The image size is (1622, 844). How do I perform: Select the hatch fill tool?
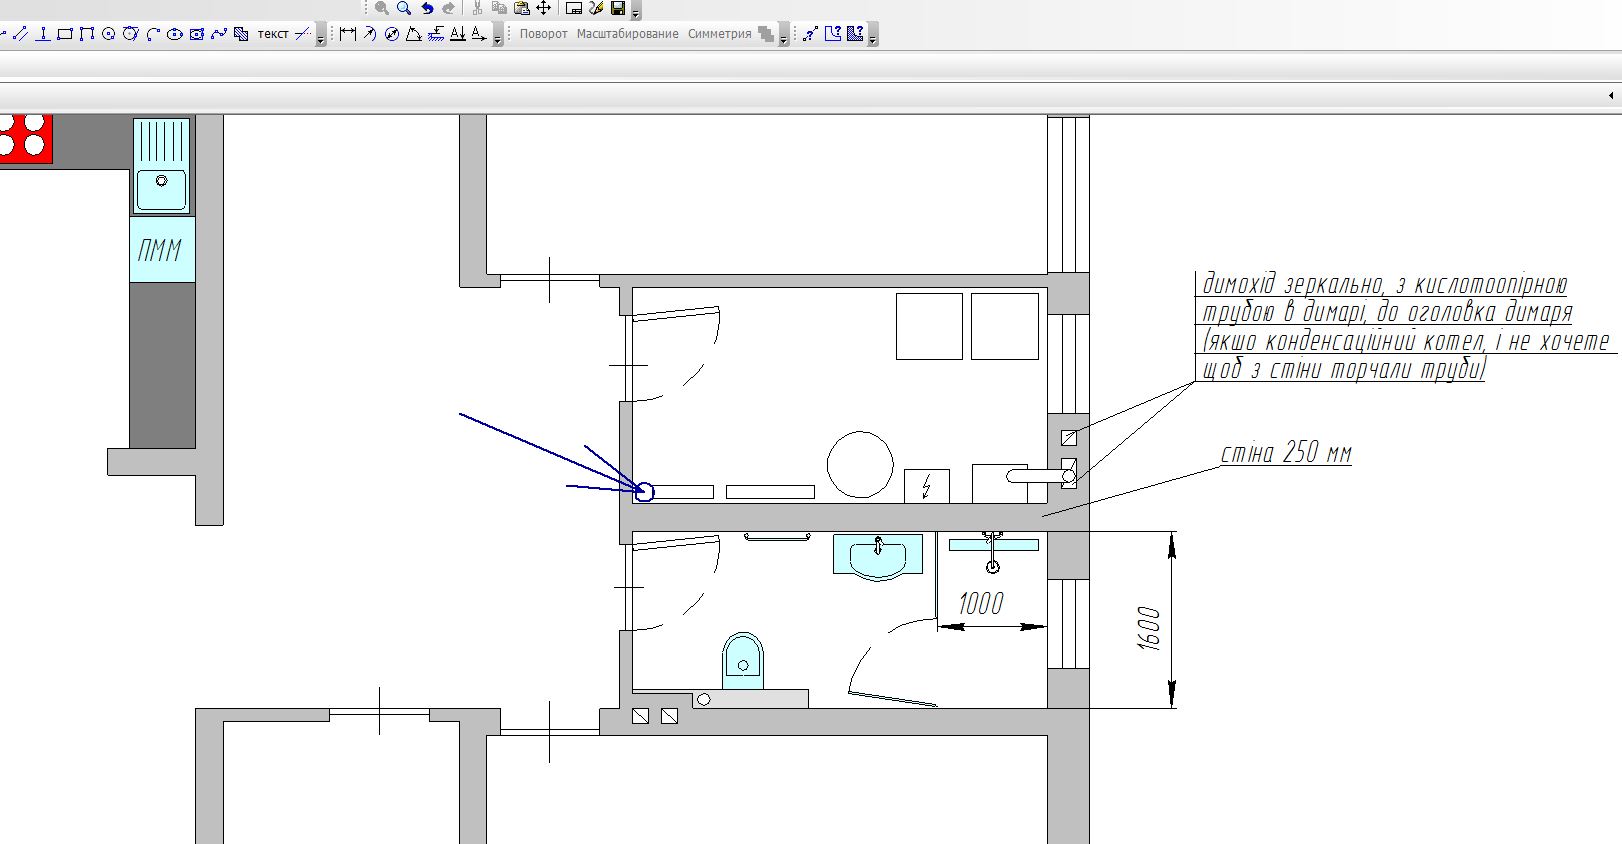click(x=241, y=34)
